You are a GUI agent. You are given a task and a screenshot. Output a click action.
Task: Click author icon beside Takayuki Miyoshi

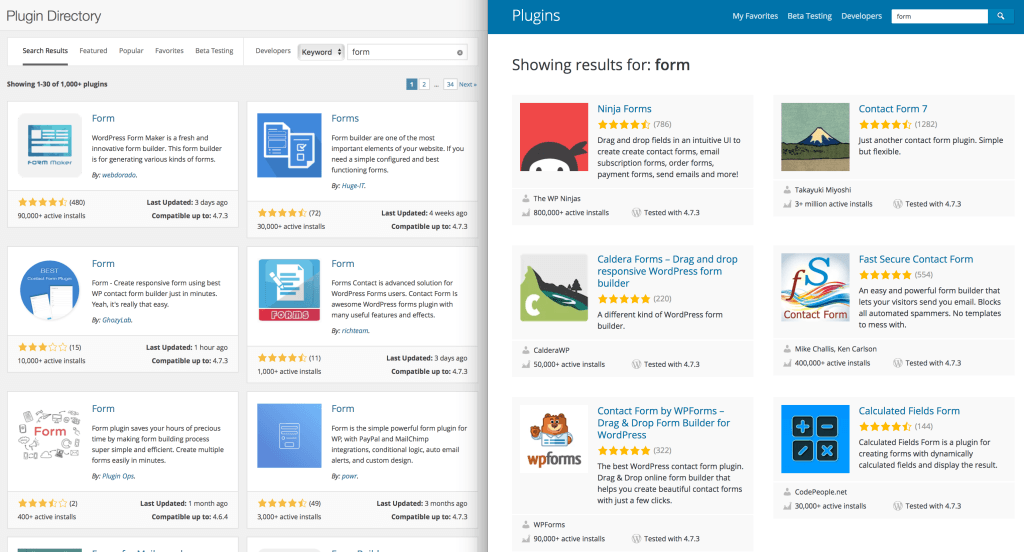pyautogui.click(x=787, y=190)
